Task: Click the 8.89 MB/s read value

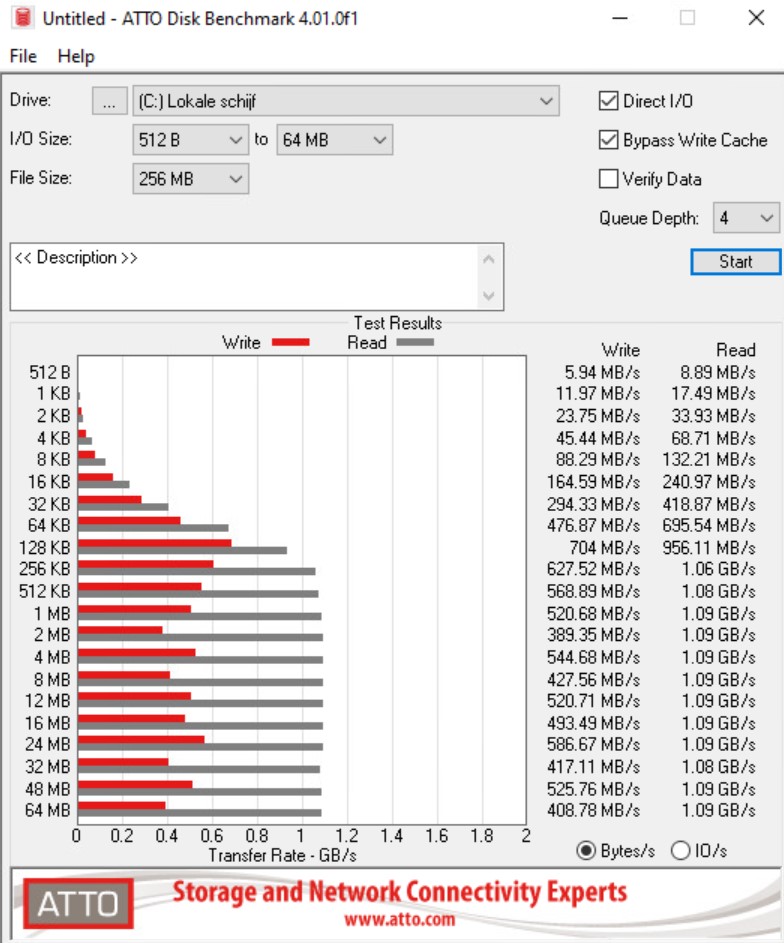Action: click(x=718, y=372)
